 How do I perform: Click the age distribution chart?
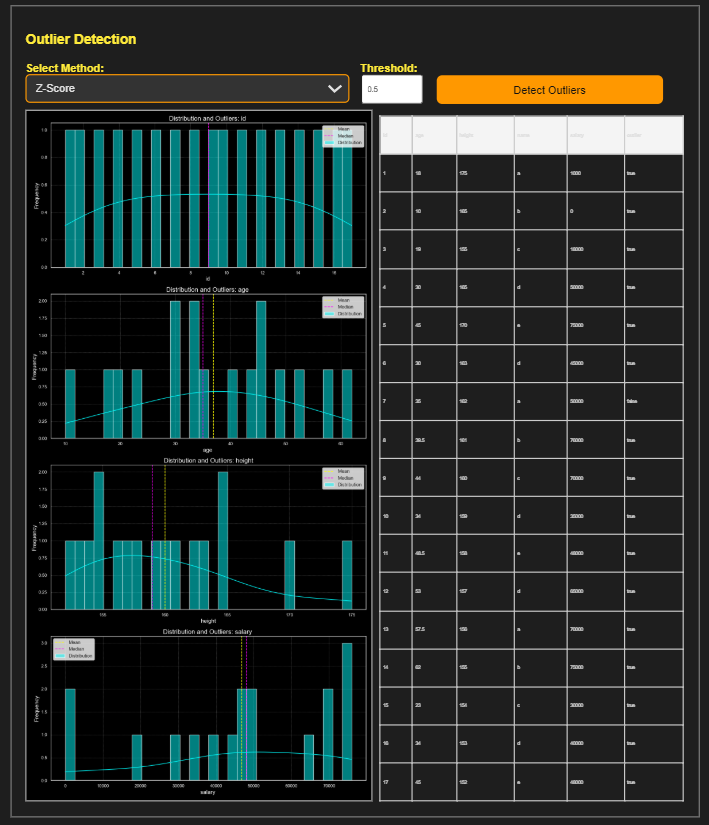208,368
